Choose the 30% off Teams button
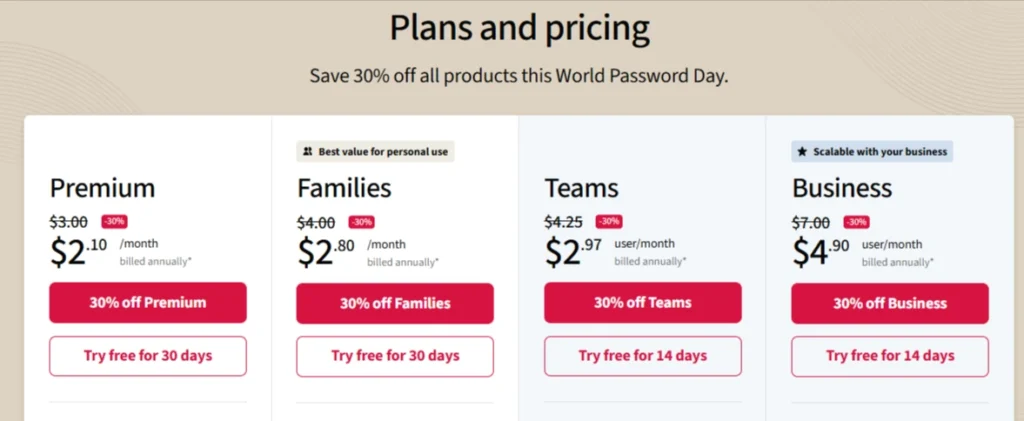Image resolution: width=1024 pixels, height=421 pixels. point(643,303)
